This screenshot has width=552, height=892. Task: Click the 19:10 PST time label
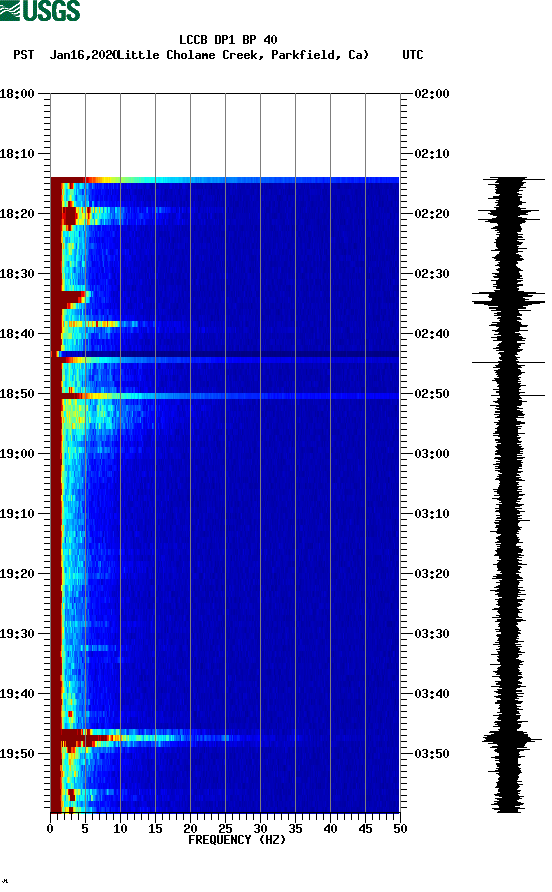pyautogui.click(x=17, y=514)
